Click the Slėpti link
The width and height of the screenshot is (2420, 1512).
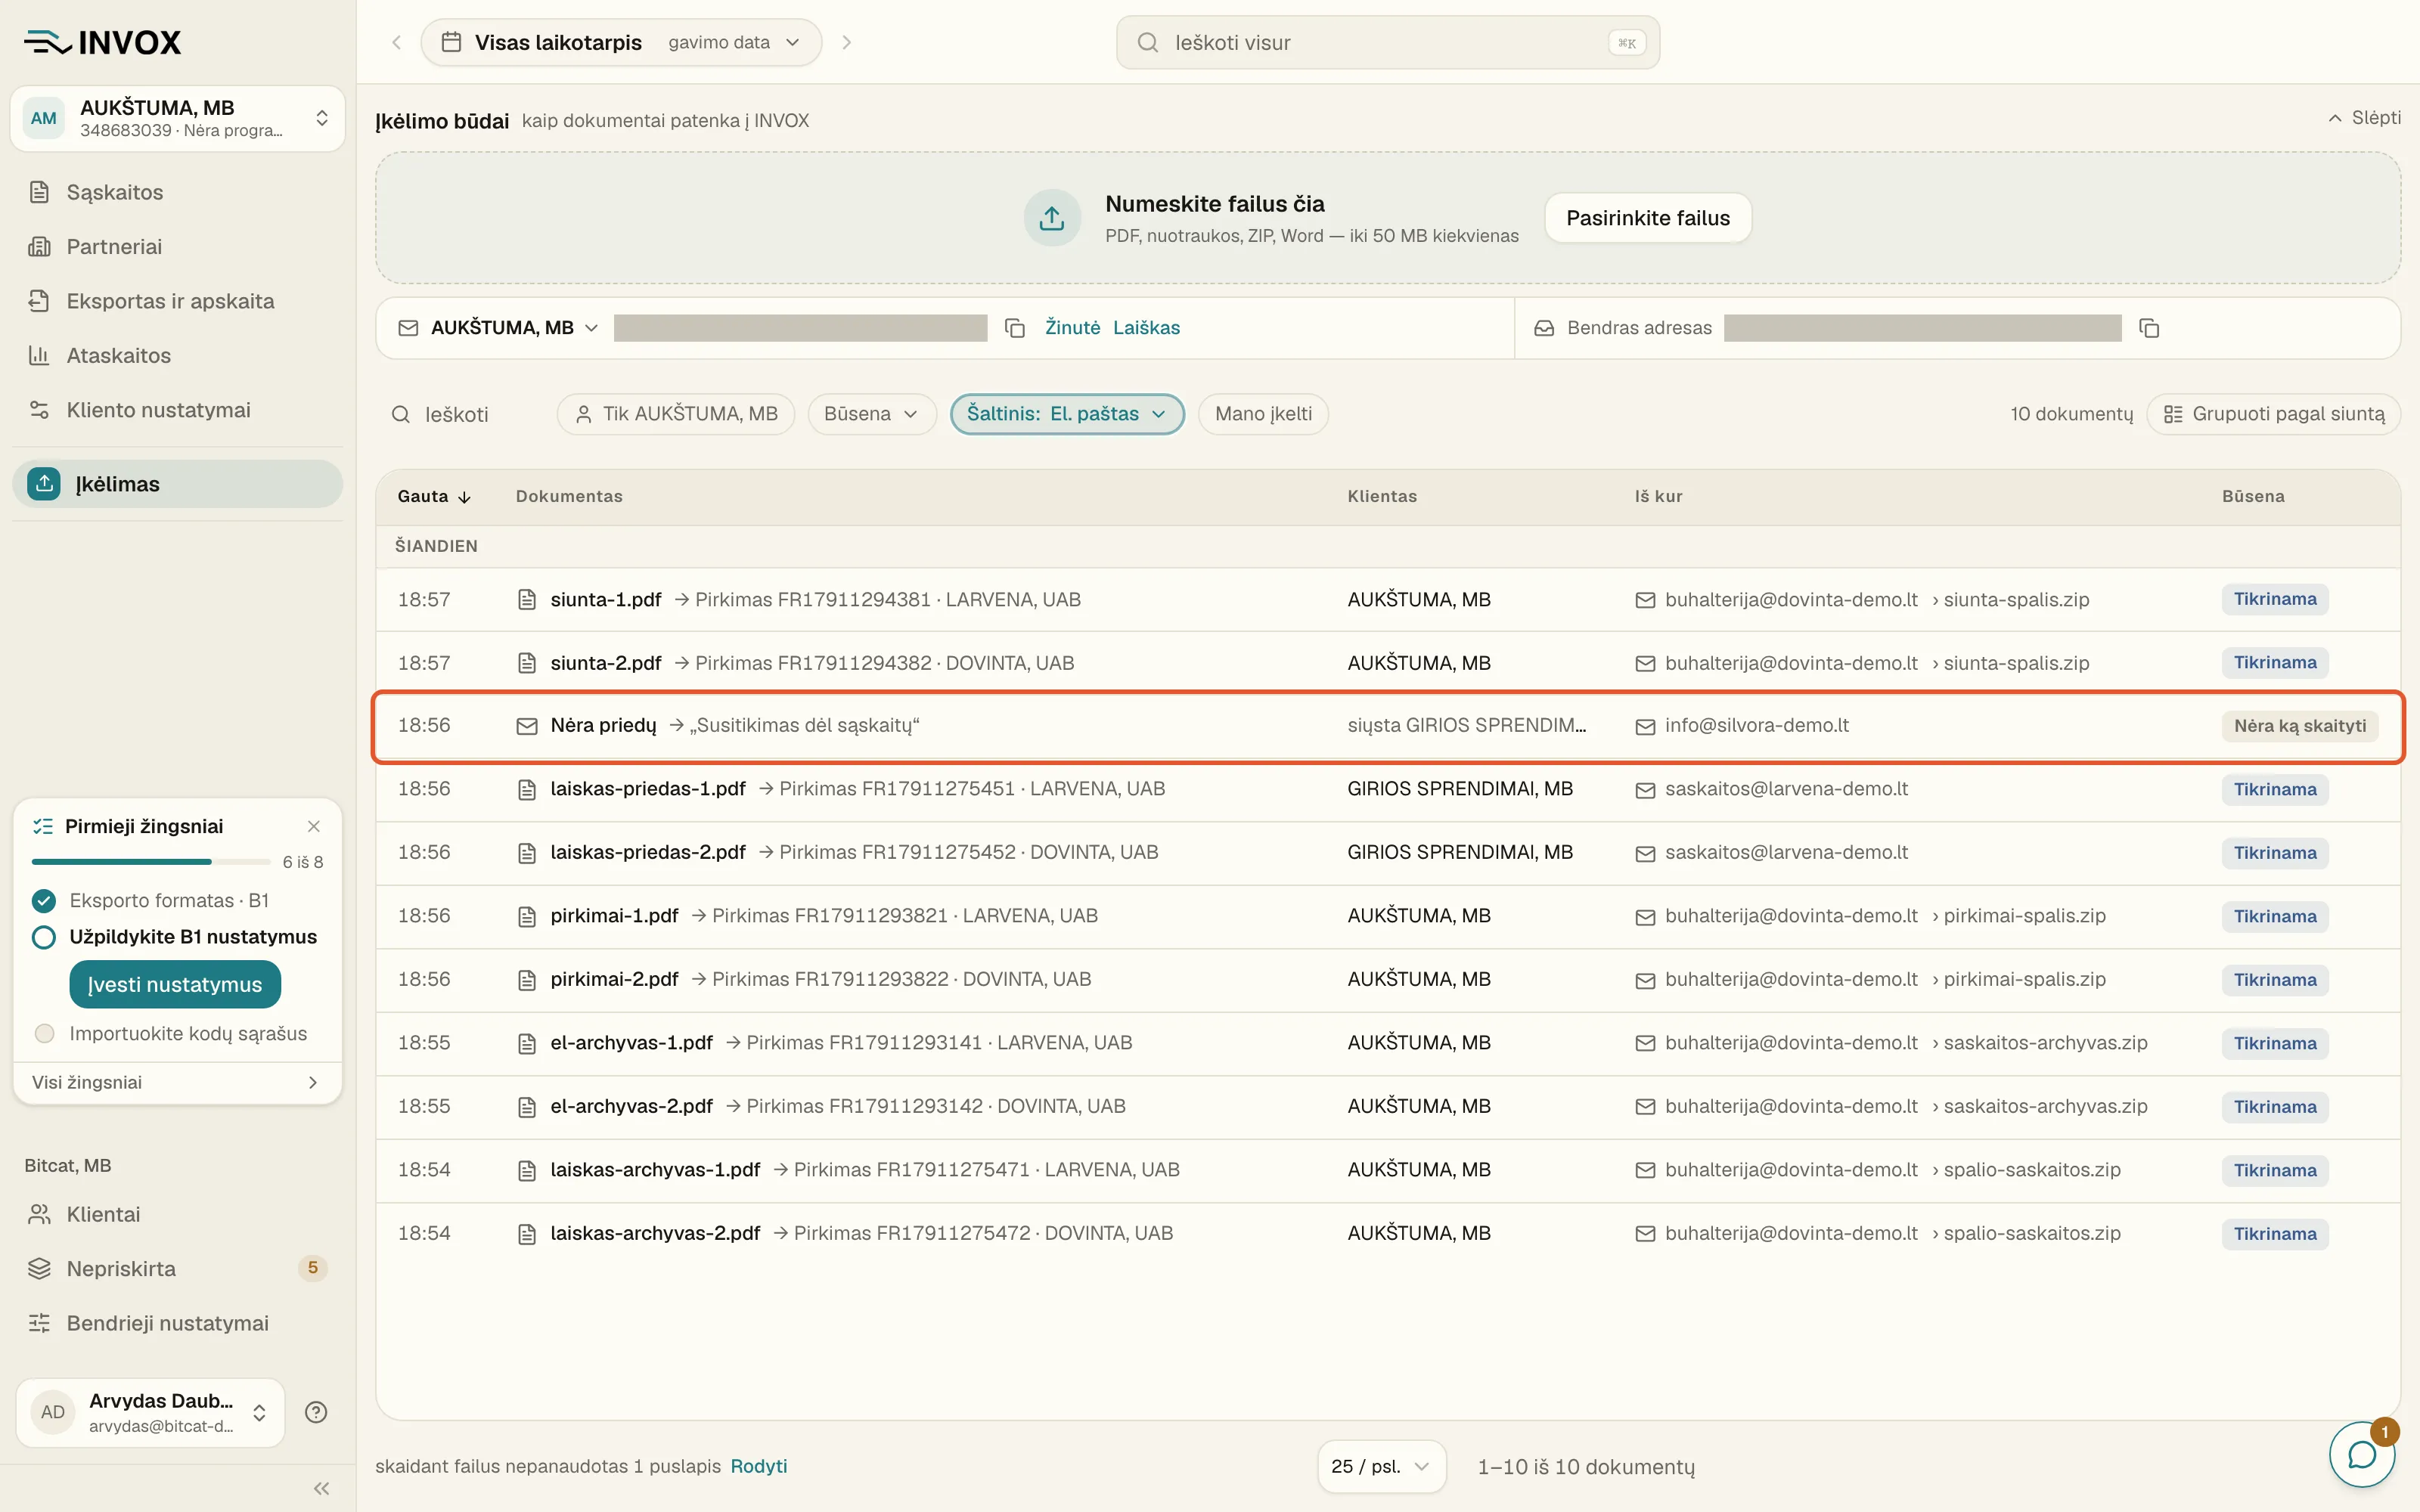2364,118
